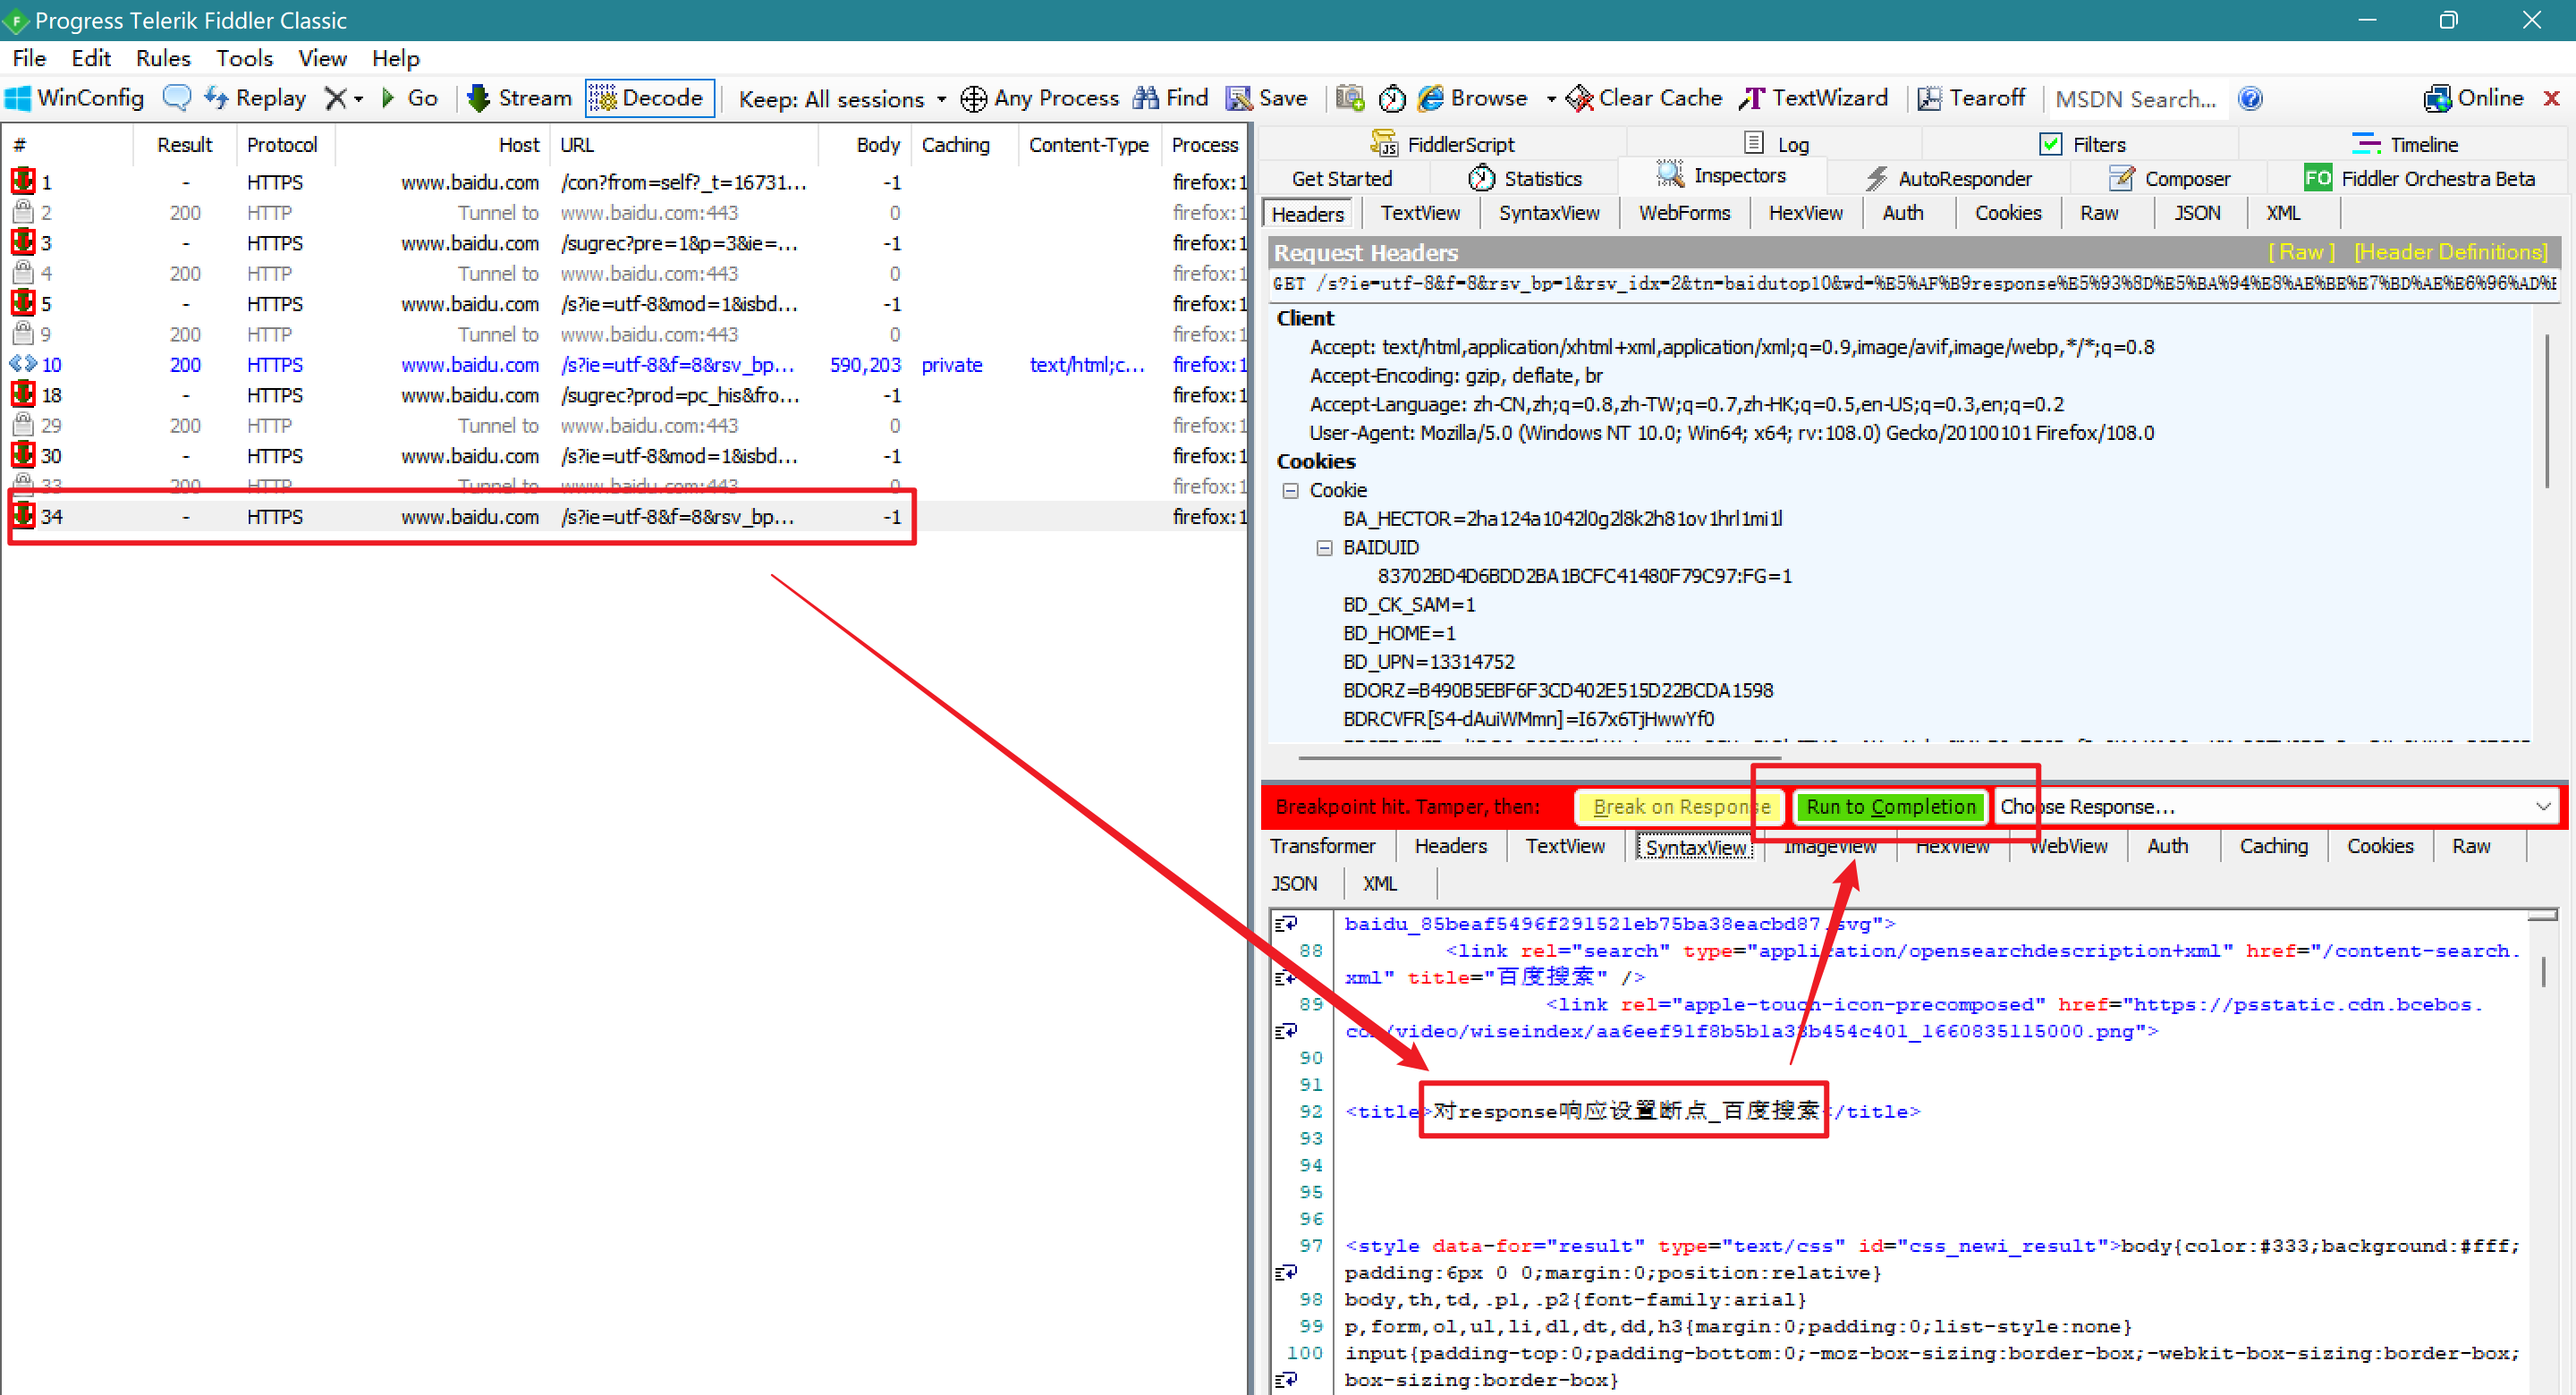Screen dimensions: 2576x1395
Task: Open the Rules menu
Action: tap(163, 58)
